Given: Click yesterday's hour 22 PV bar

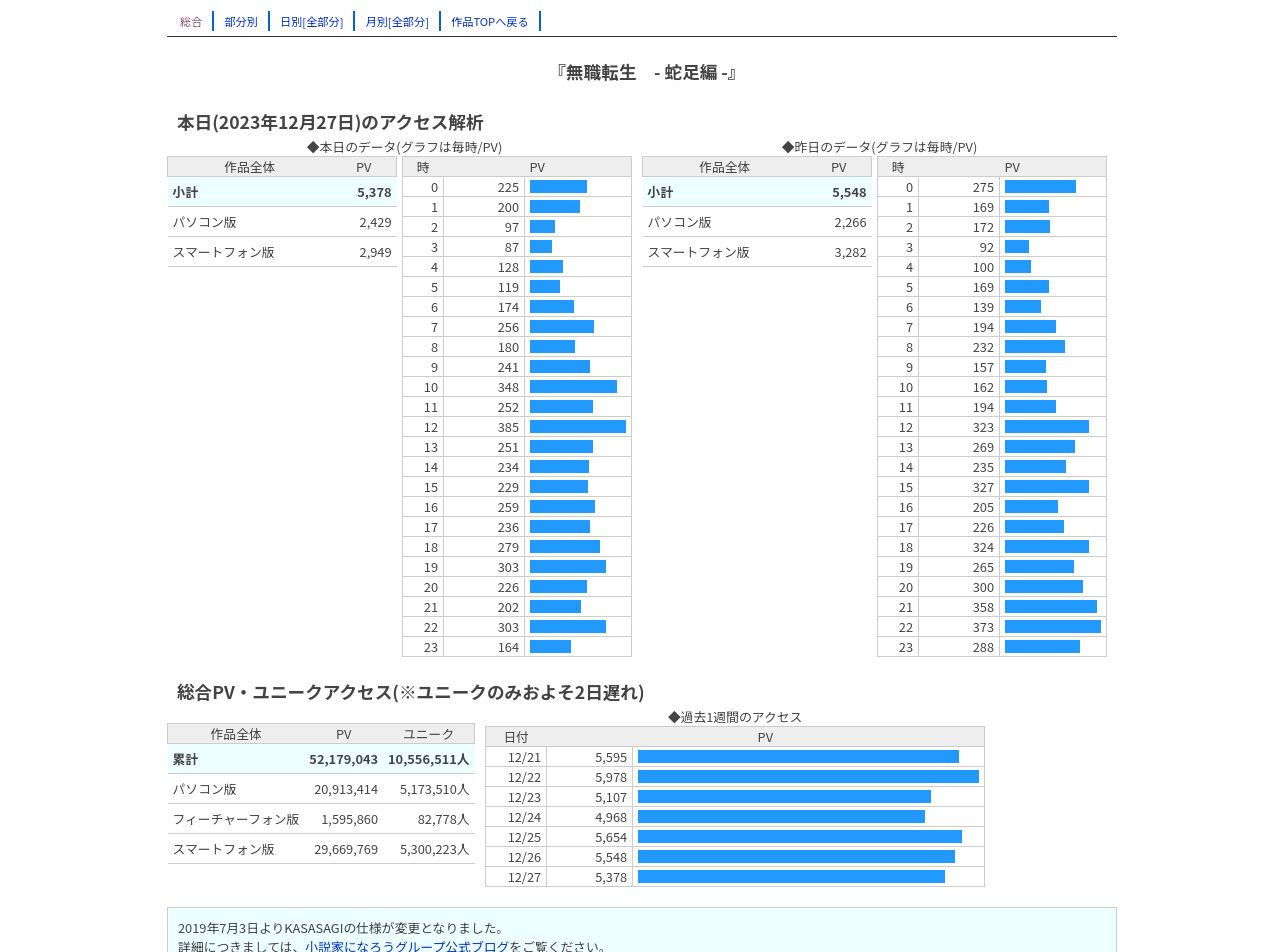Looking at the screenshot, I should (1053, 627).
